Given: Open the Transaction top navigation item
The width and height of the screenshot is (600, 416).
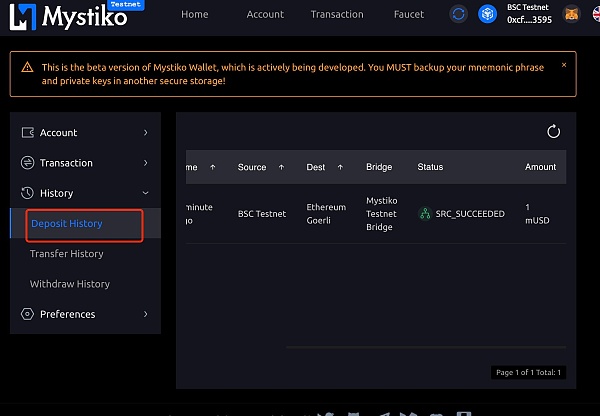Looking at the screenshot, I should pos(337,15).
